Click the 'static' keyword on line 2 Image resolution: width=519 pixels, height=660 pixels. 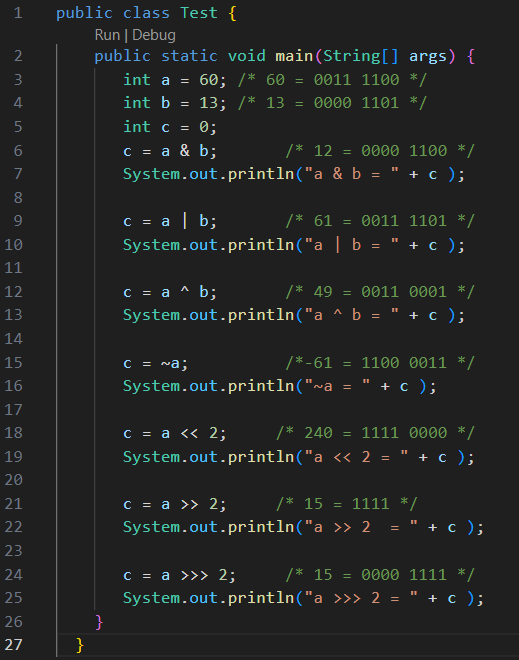(x=189, y=56)
